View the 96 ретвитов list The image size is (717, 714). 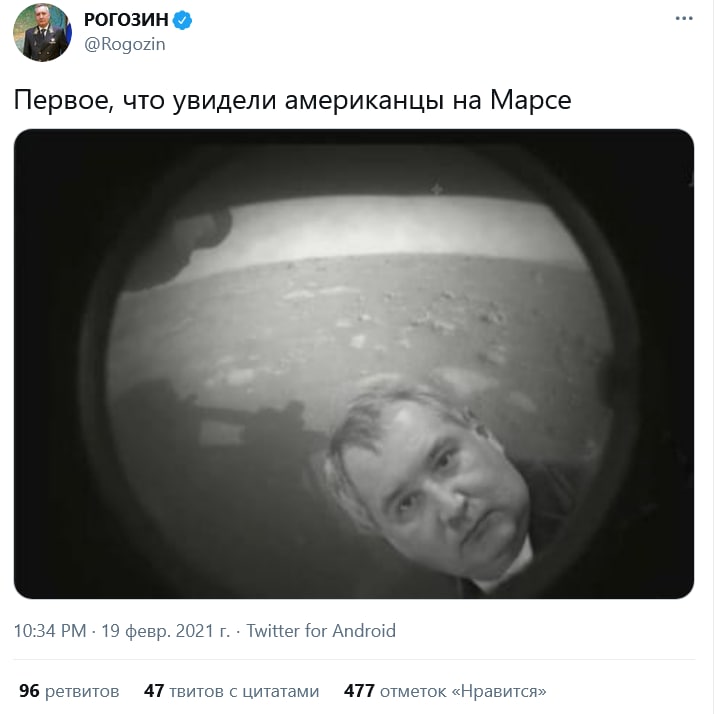pos(69,691)
